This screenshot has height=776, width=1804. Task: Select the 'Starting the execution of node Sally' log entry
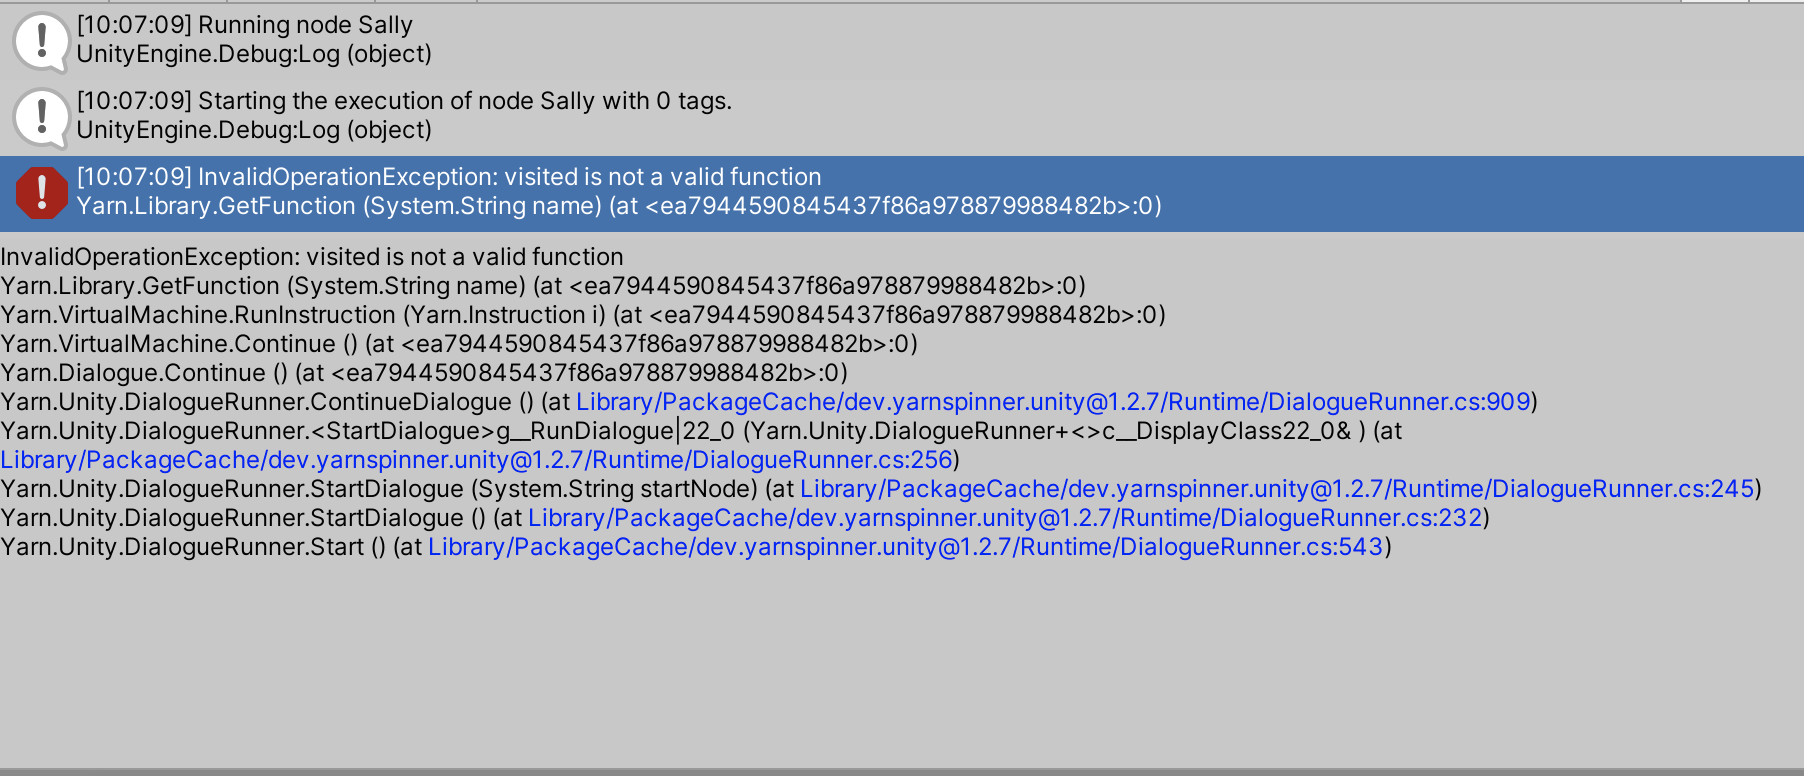[x=400, y=101]
